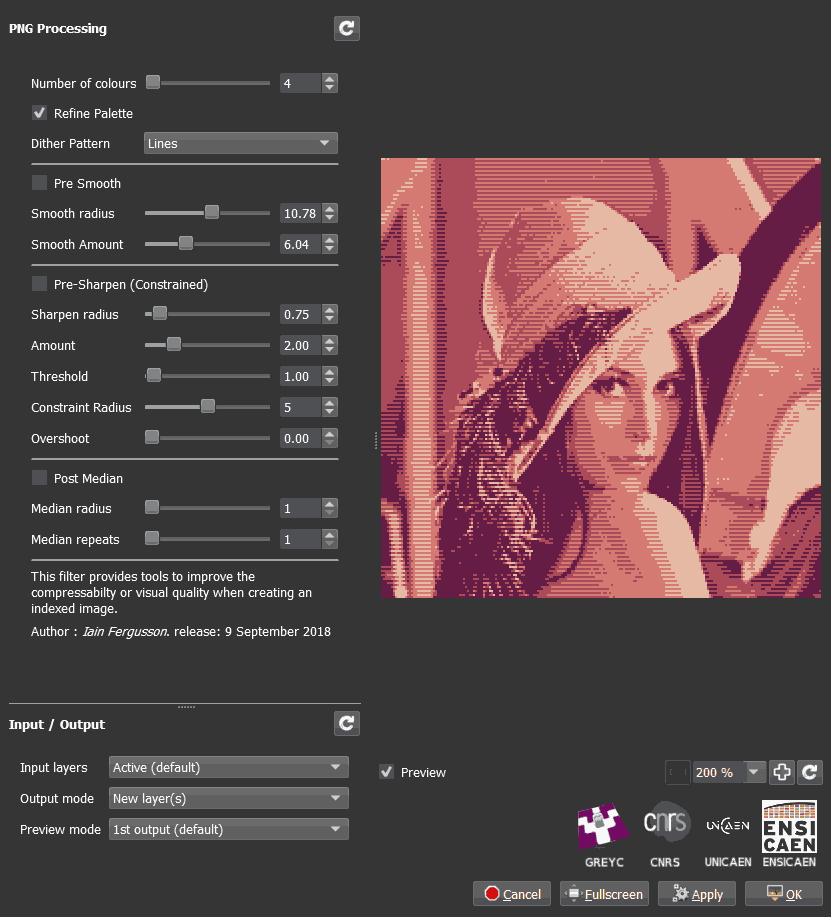This screenshot has width=831, height=917.
Task: Click the GREYC logo
Action: pos(604,825)
